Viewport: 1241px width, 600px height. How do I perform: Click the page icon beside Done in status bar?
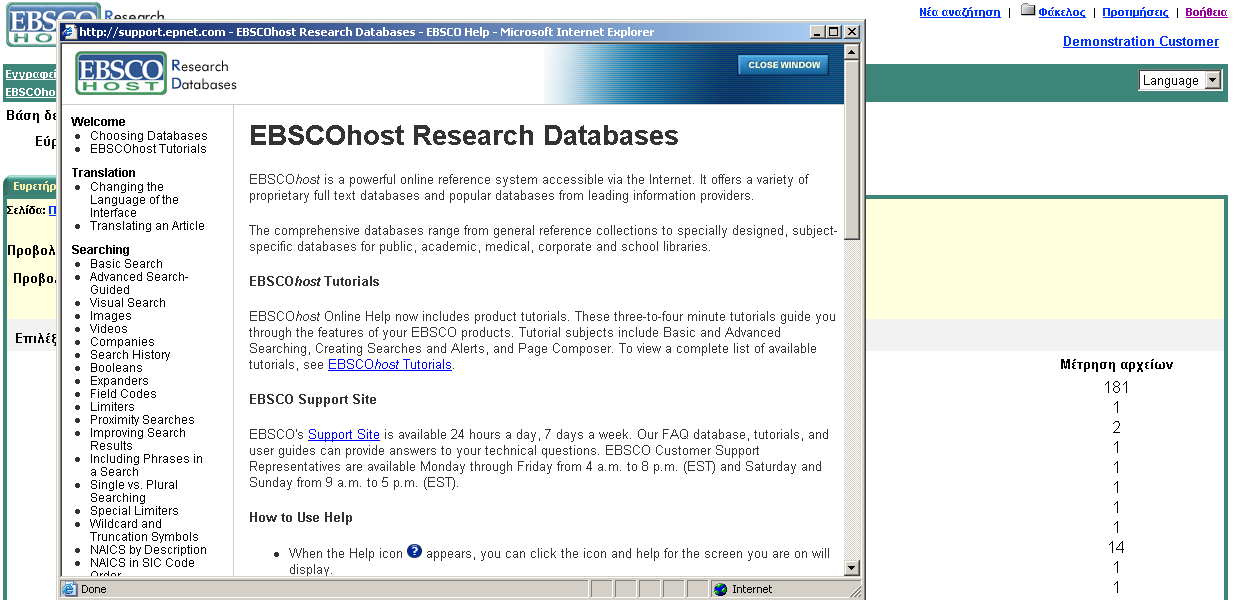(x=69, y=589)
